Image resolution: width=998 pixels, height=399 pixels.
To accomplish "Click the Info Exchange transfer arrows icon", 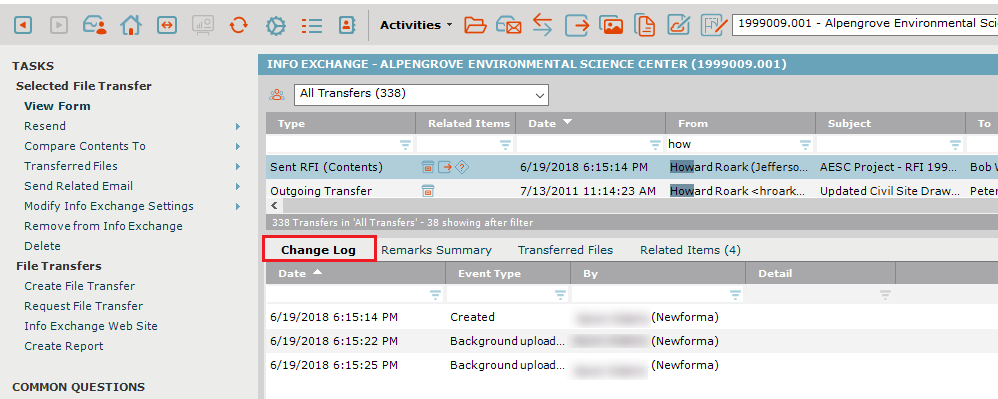I will [x=542, y=25].
